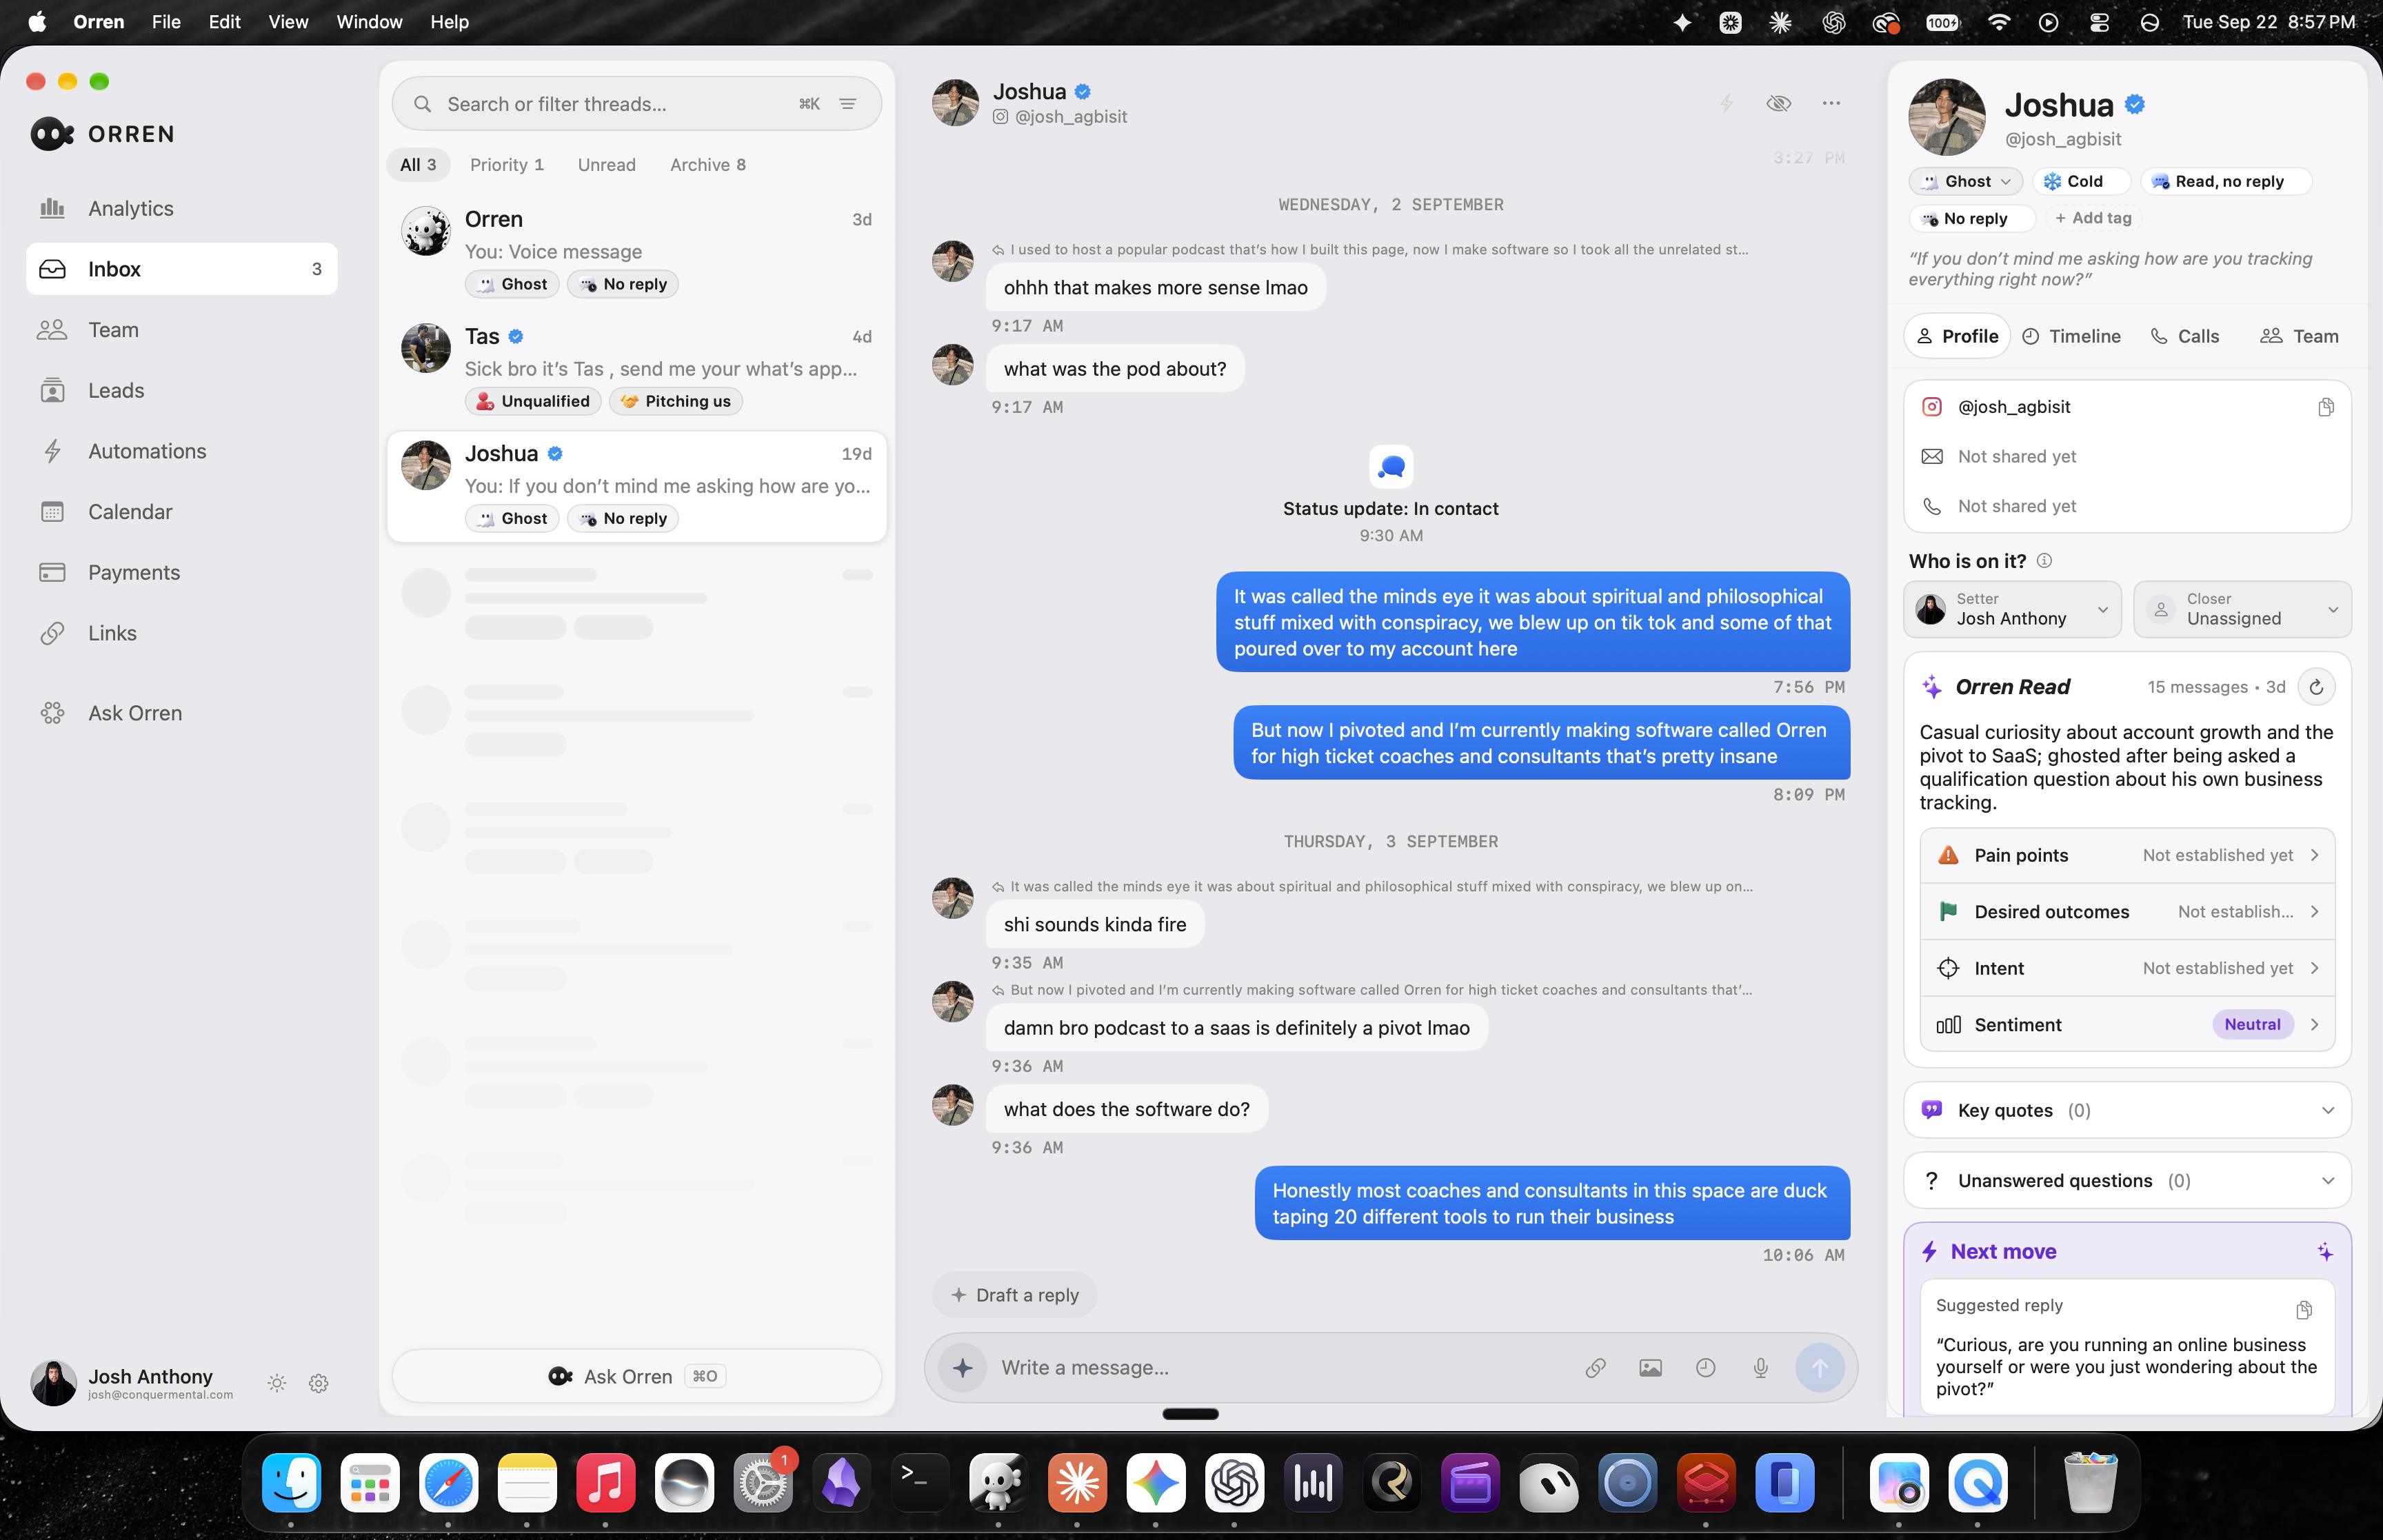Insert a link via the composer link icon
The width and height of the screenshot is (2383, 1540).
coord(1596,1368)
